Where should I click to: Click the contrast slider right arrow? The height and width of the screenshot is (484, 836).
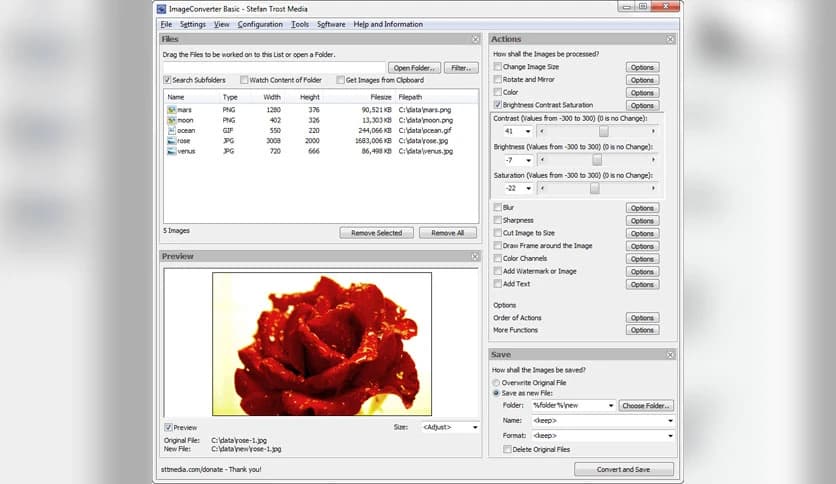point(653,131)
